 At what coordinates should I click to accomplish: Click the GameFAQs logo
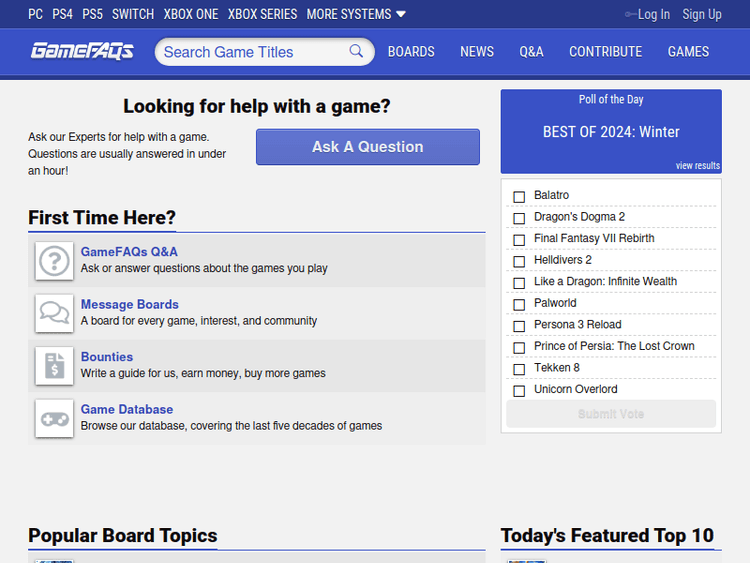[x=82, y=51]
